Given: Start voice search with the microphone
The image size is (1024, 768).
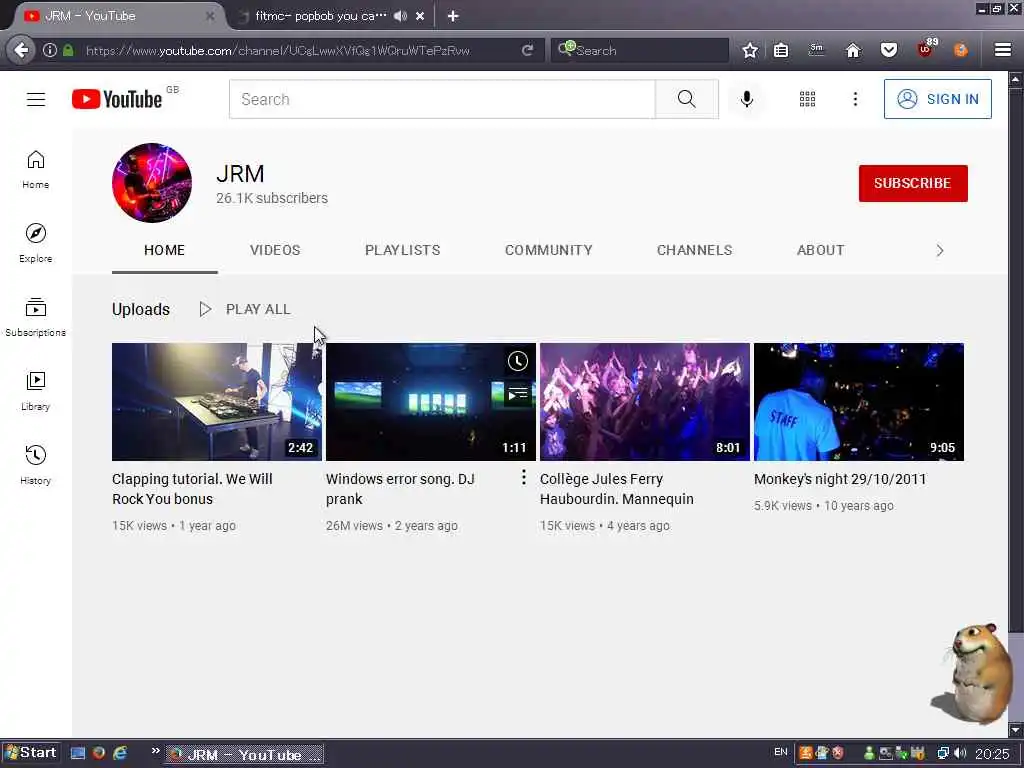Looking at the screenshot, I should pyautogui.click(x=746, y=99).
